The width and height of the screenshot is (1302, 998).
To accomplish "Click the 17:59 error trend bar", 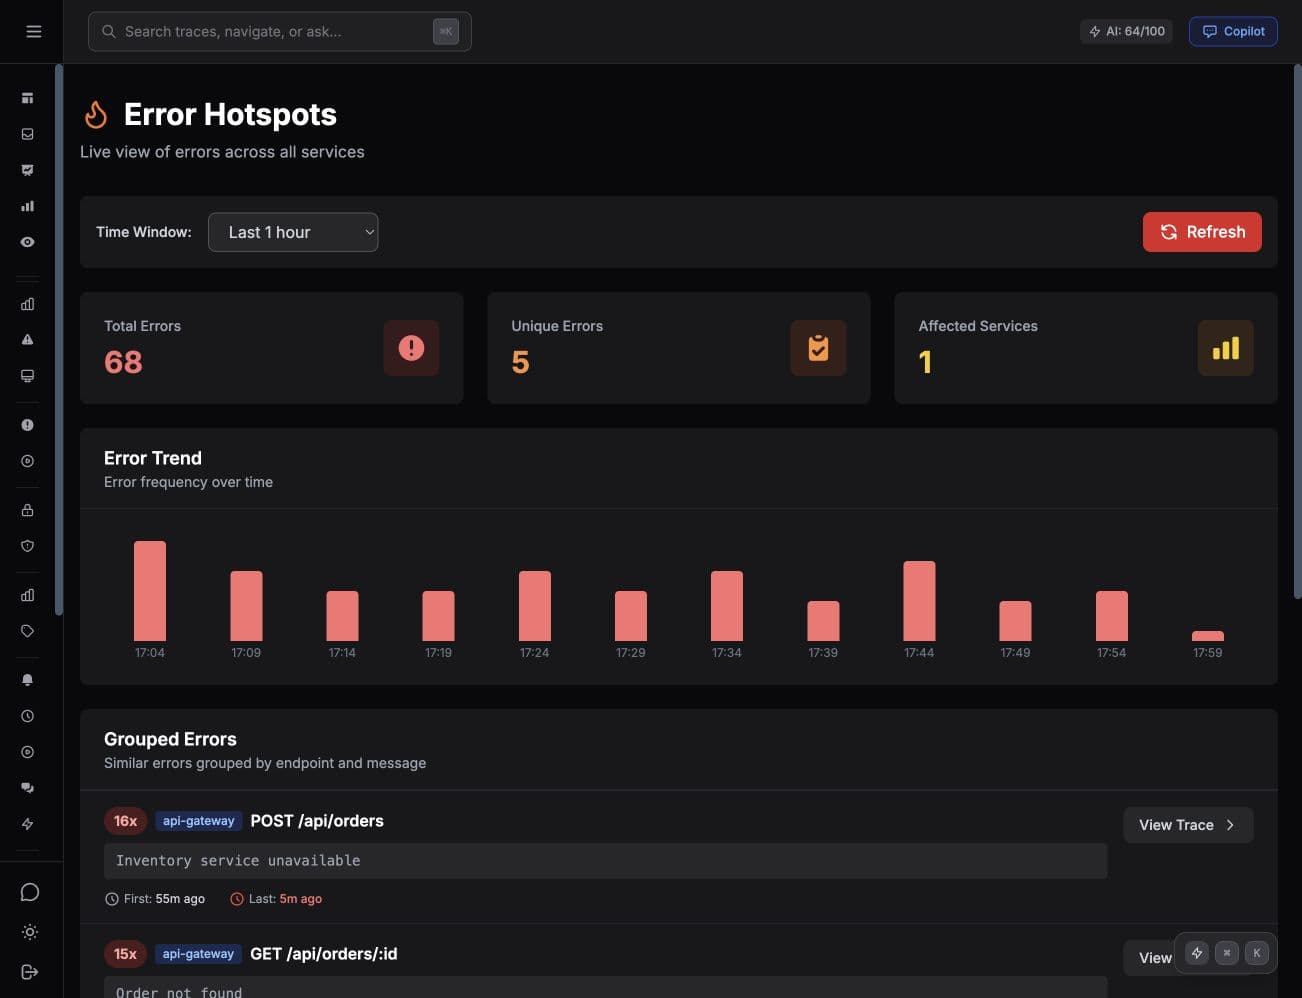I will [x=1208, y=636].
